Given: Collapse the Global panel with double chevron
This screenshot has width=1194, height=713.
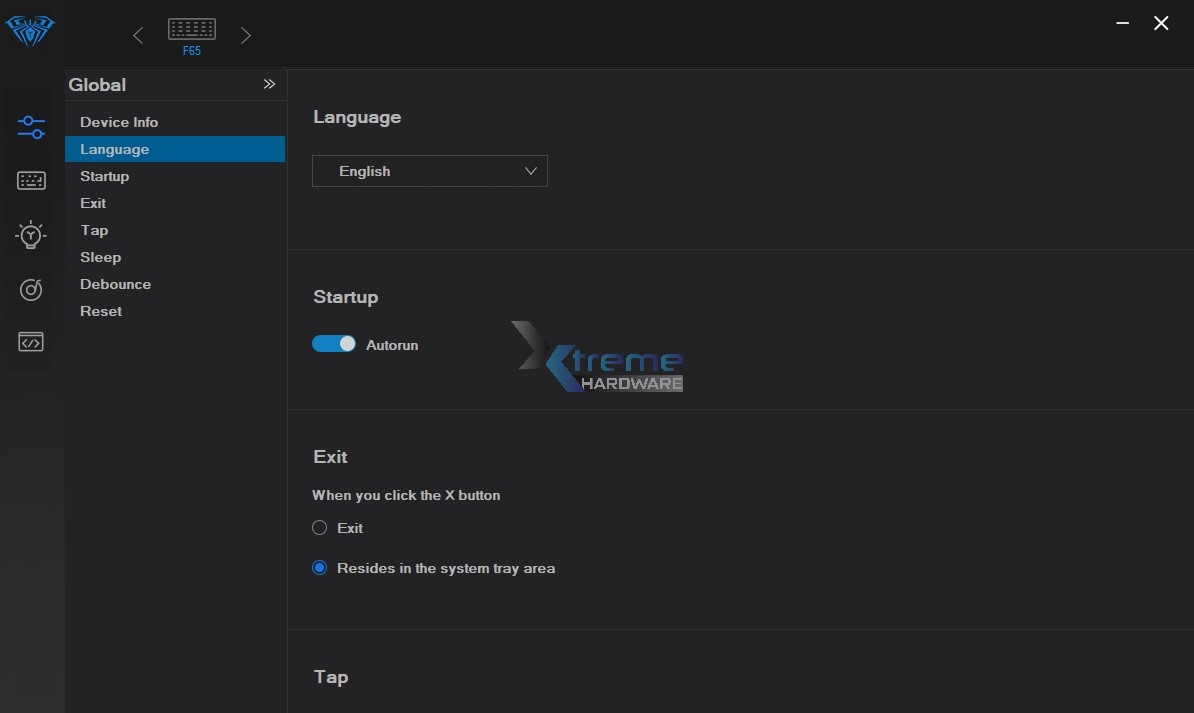Looking at the screenshot, I should click(x=269, y=85).
